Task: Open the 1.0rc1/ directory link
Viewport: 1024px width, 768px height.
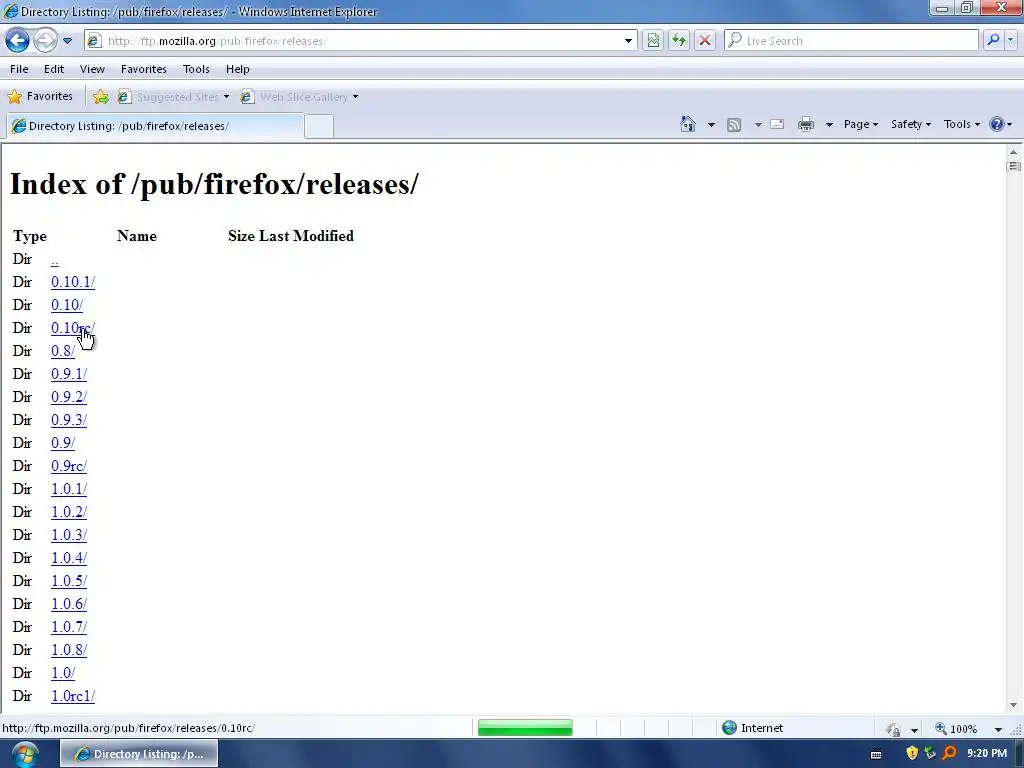Action: coord(73,696)
